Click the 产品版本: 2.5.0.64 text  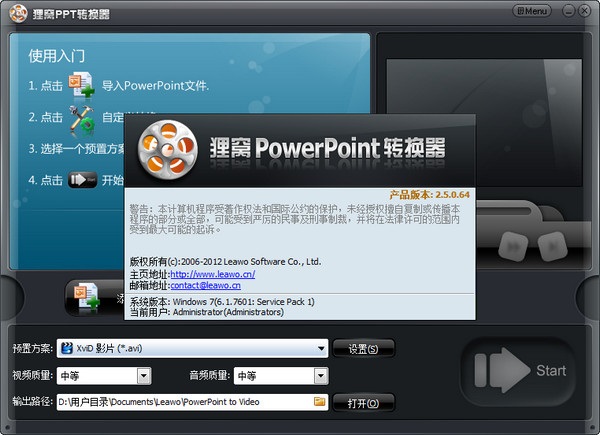(429, 195)
